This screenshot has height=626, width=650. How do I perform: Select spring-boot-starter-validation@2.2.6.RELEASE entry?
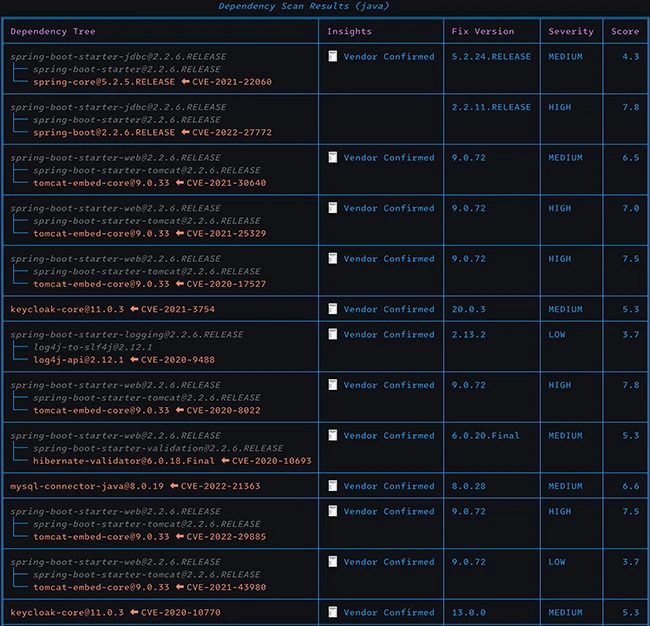158,449
